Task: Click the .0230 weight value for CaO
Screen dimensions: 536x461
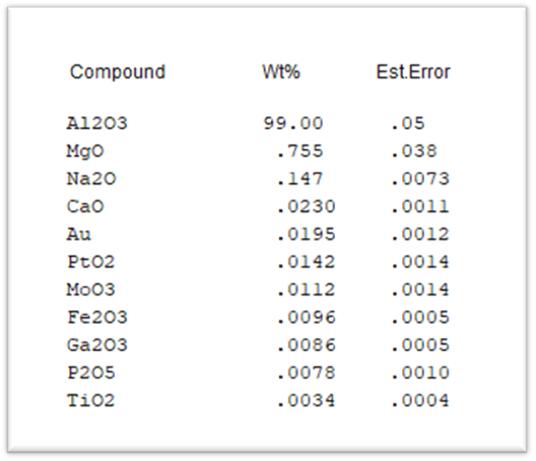Action: pyautogui.click(x=306, y=206)
